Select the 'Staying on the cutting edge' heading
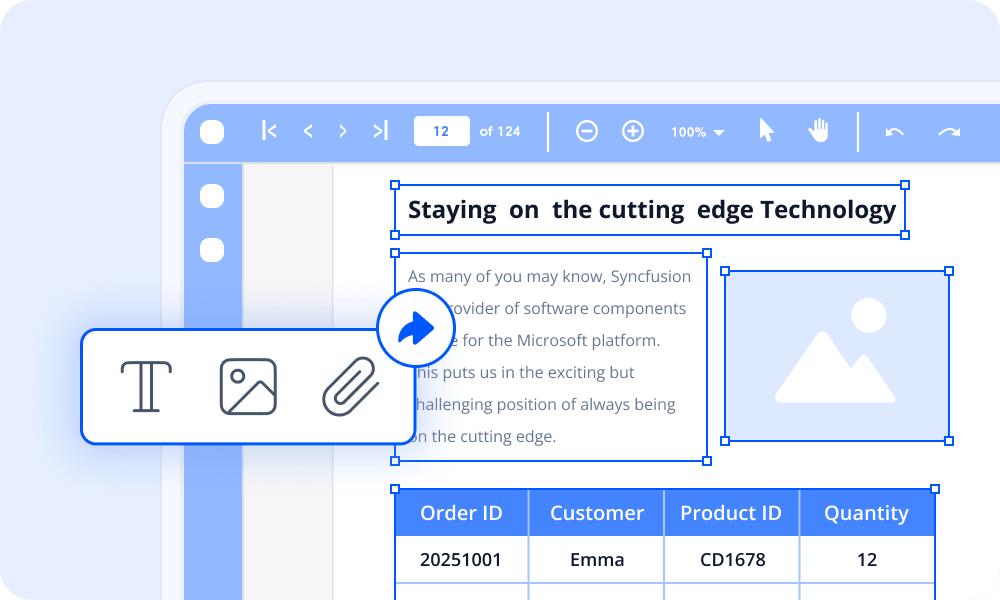 click(x=651, y=209)
